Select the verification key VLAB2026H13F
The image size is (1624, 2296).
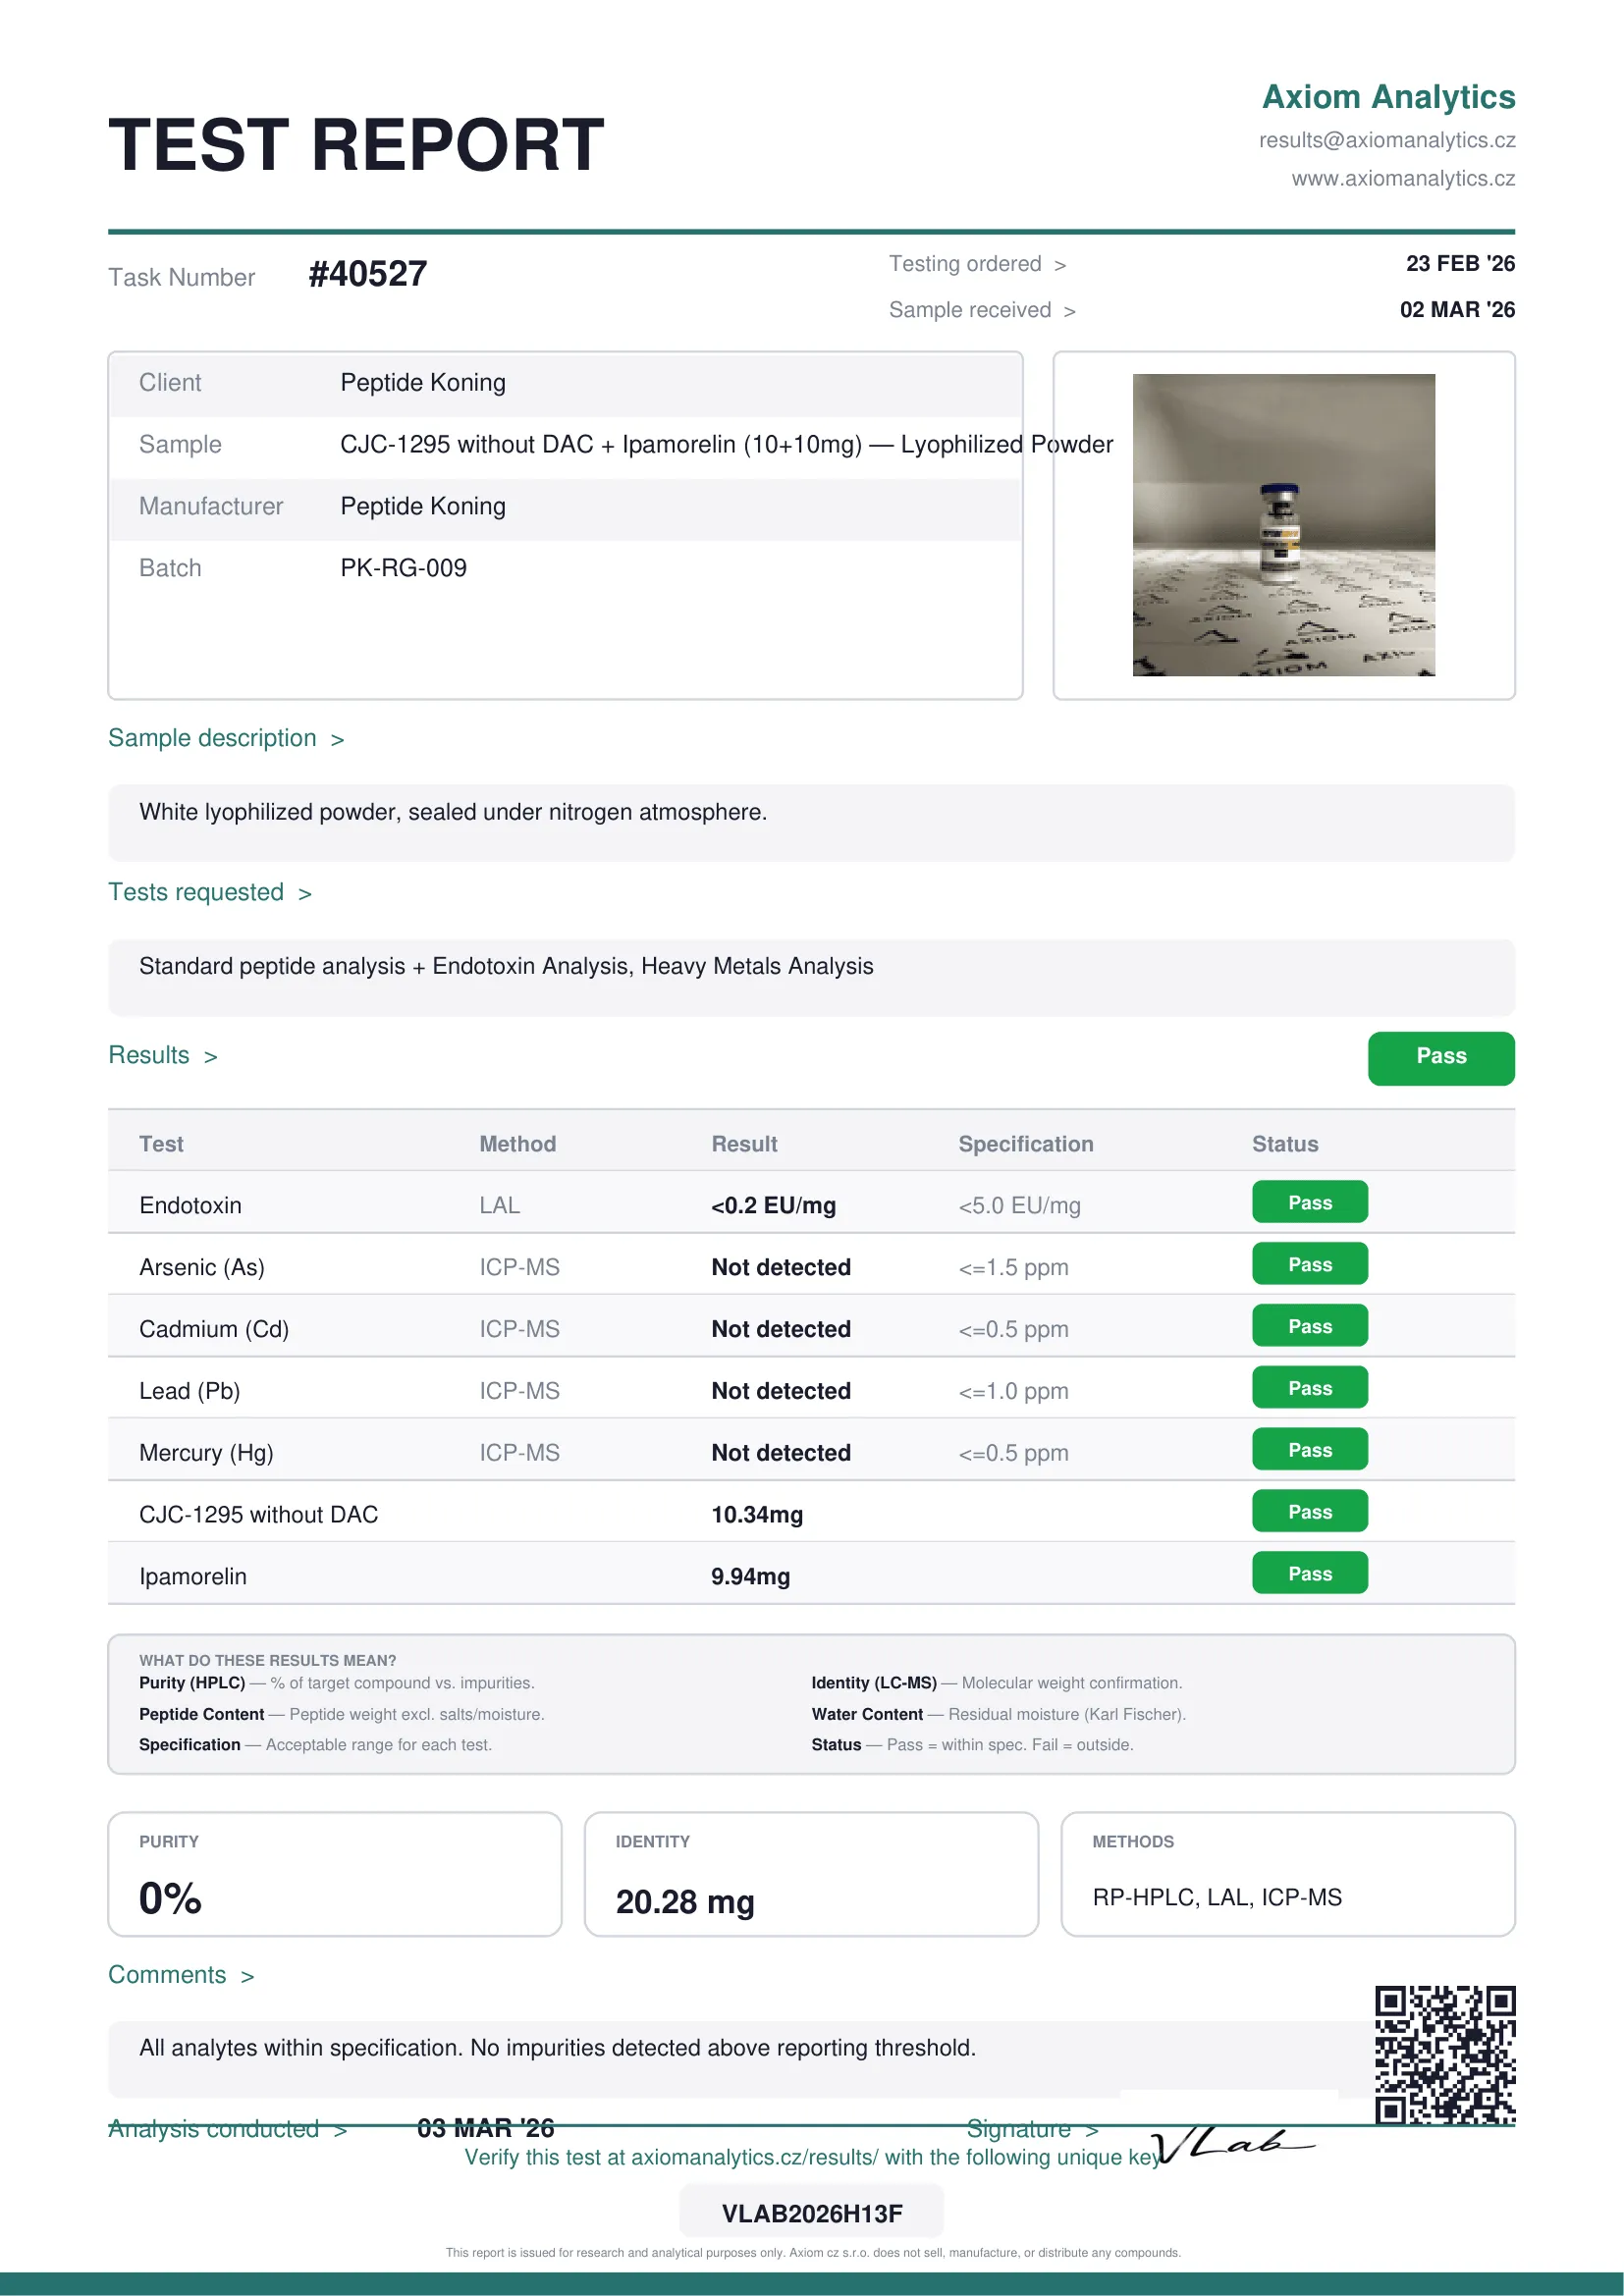(812, 2214)
